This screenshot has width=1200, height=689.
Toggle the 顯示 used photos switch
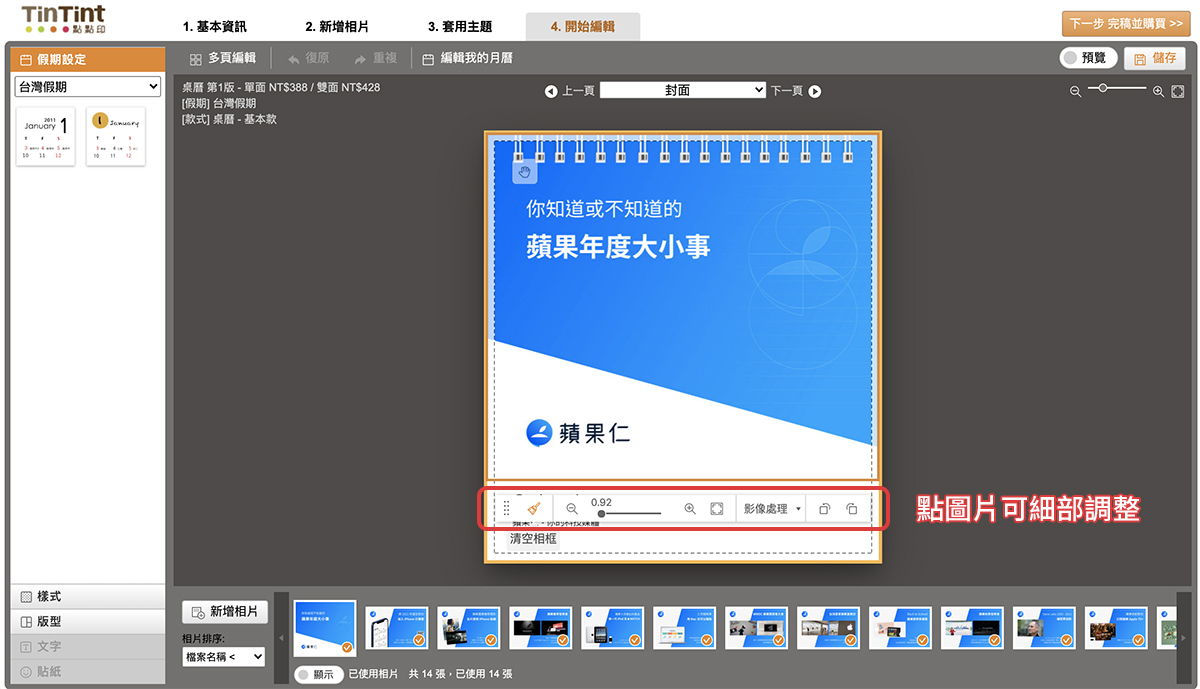tap(319, 675)
